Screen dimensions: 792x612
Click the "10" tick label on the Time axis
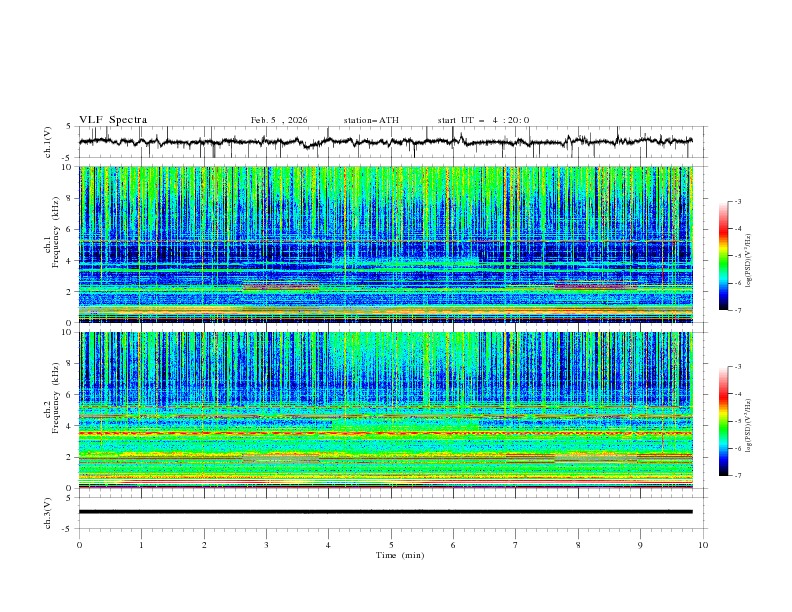click(x=703, y=545)
